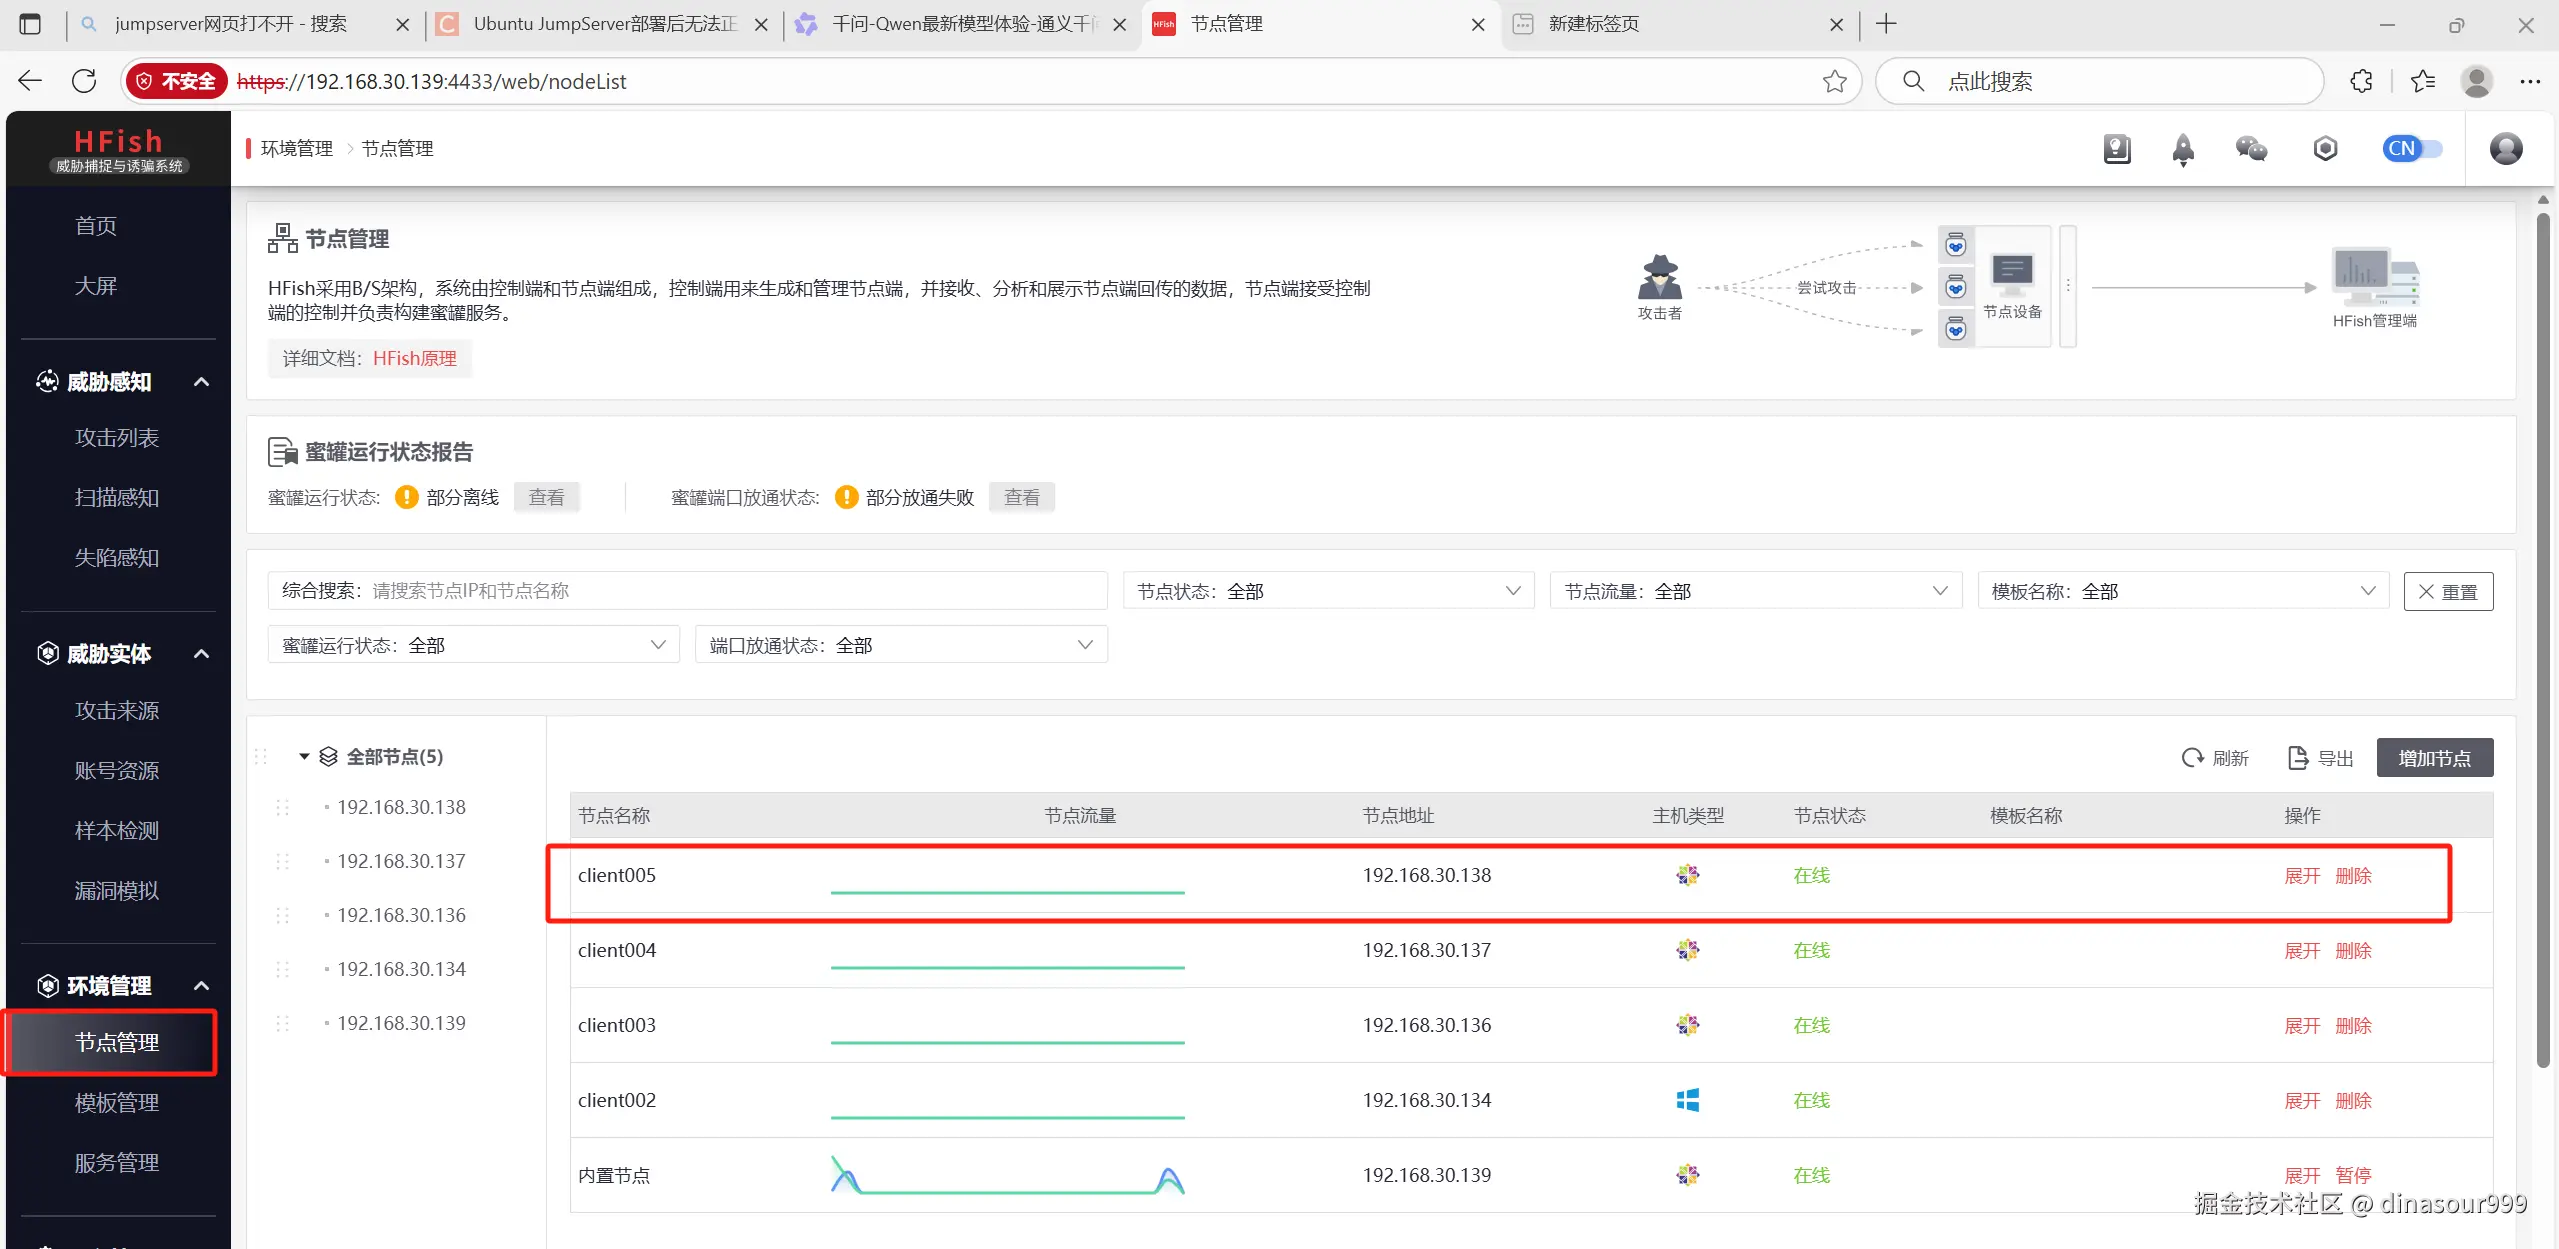Click the rocket icon in header
The width and height of the screenshot is (2559, 1249).
tap(2183, 150)
